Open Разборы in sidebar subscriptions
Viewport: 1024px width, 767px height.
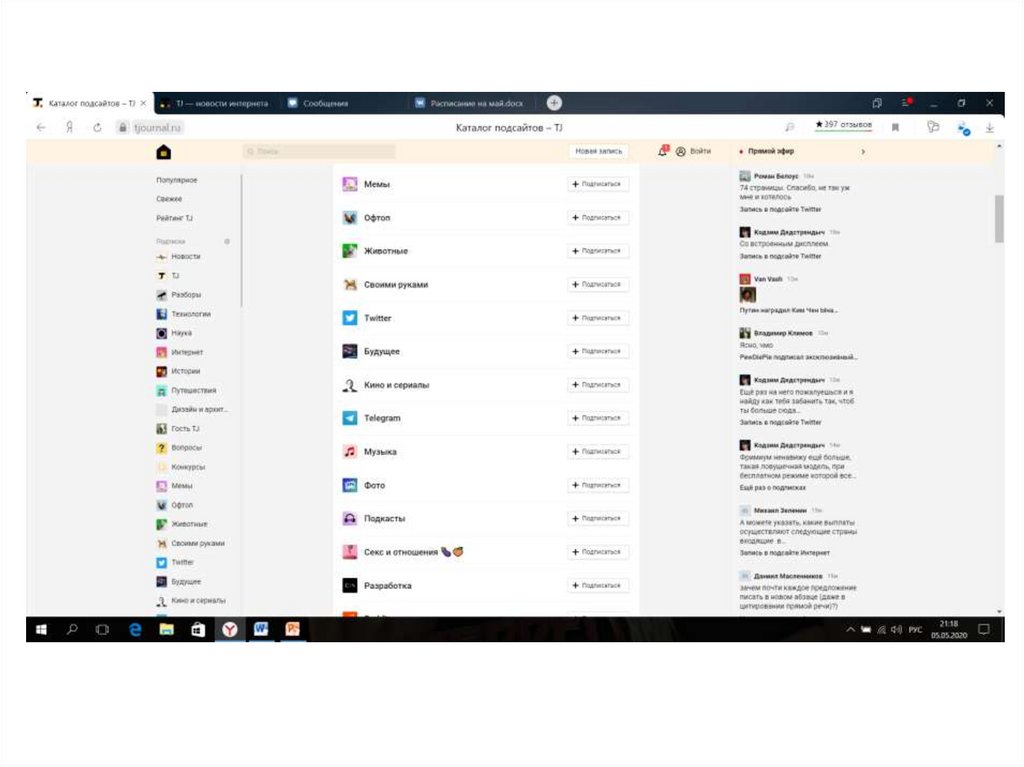[179, 295]
